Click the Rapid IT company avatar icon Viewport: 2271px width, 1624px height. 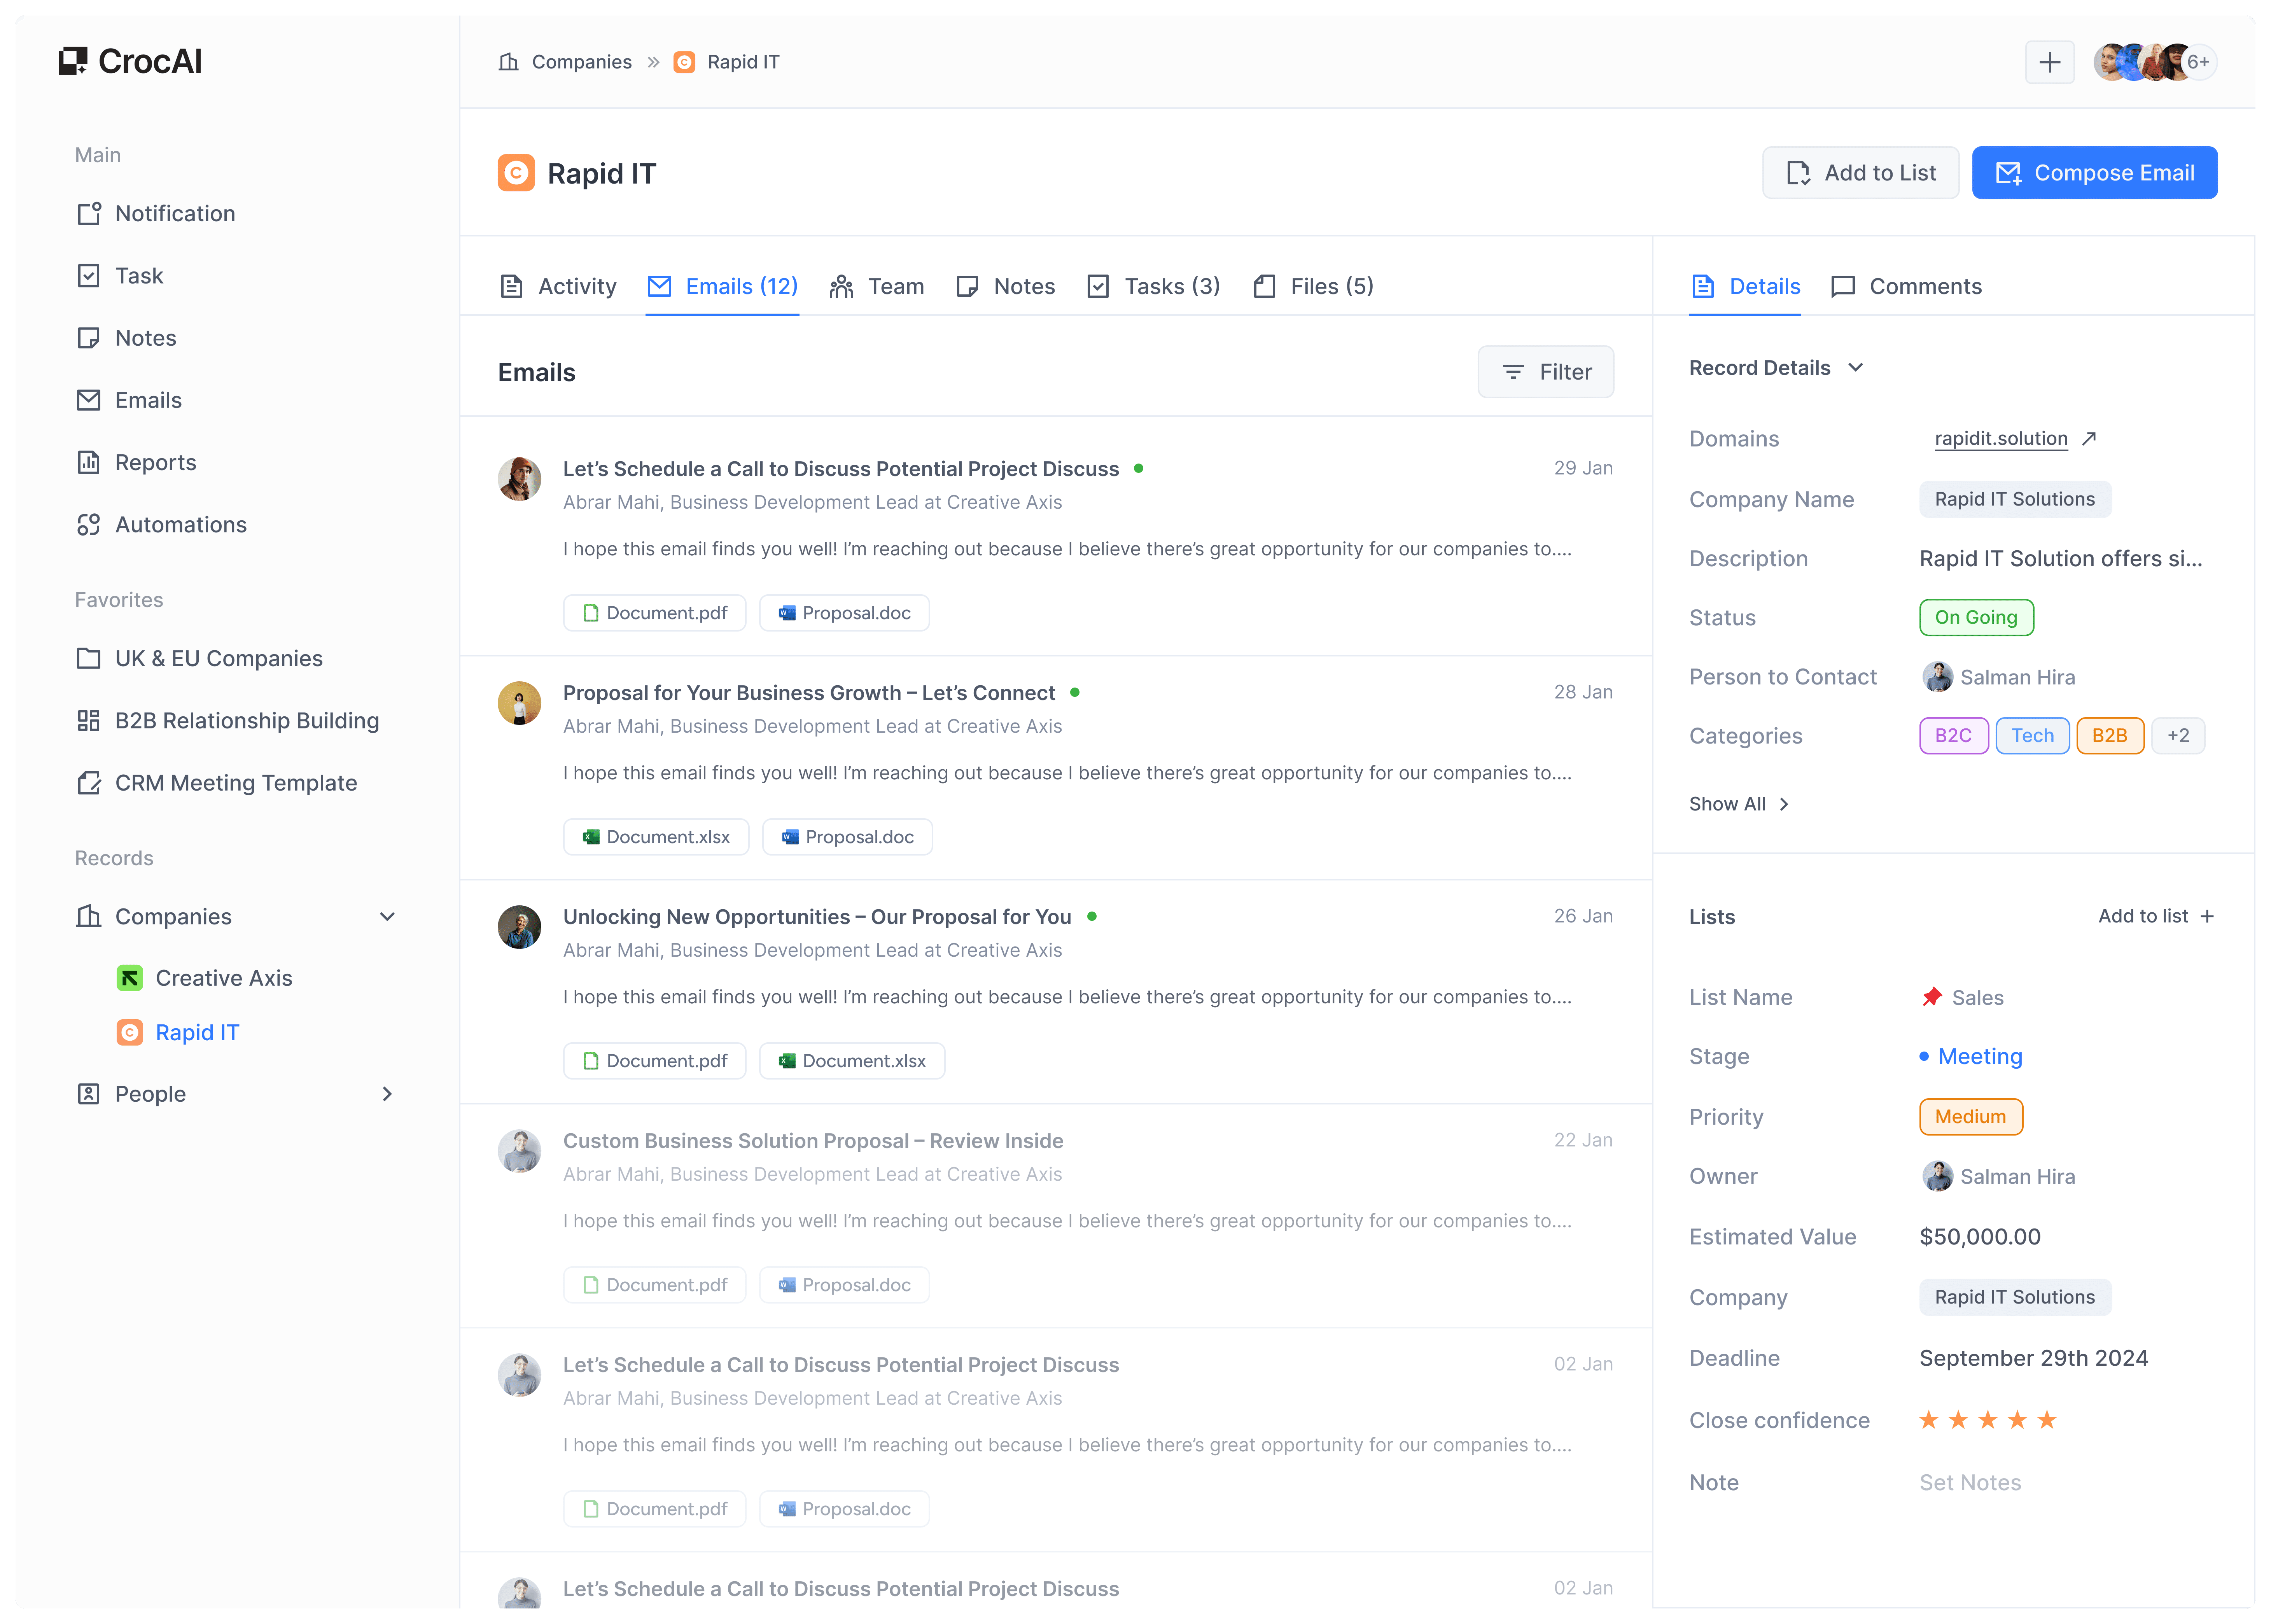pos(517,172)
